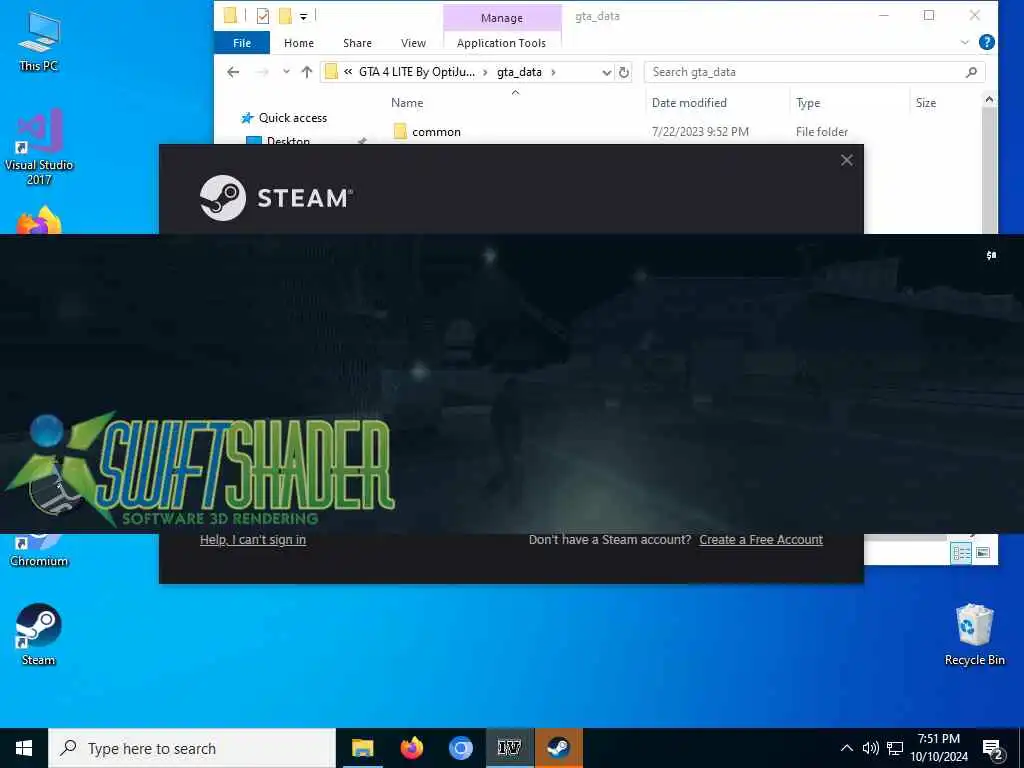The height and width of the screenshot is (768, 1024).
Task: Open File Explorer from taskbar
Action: [x=362, y=748]
